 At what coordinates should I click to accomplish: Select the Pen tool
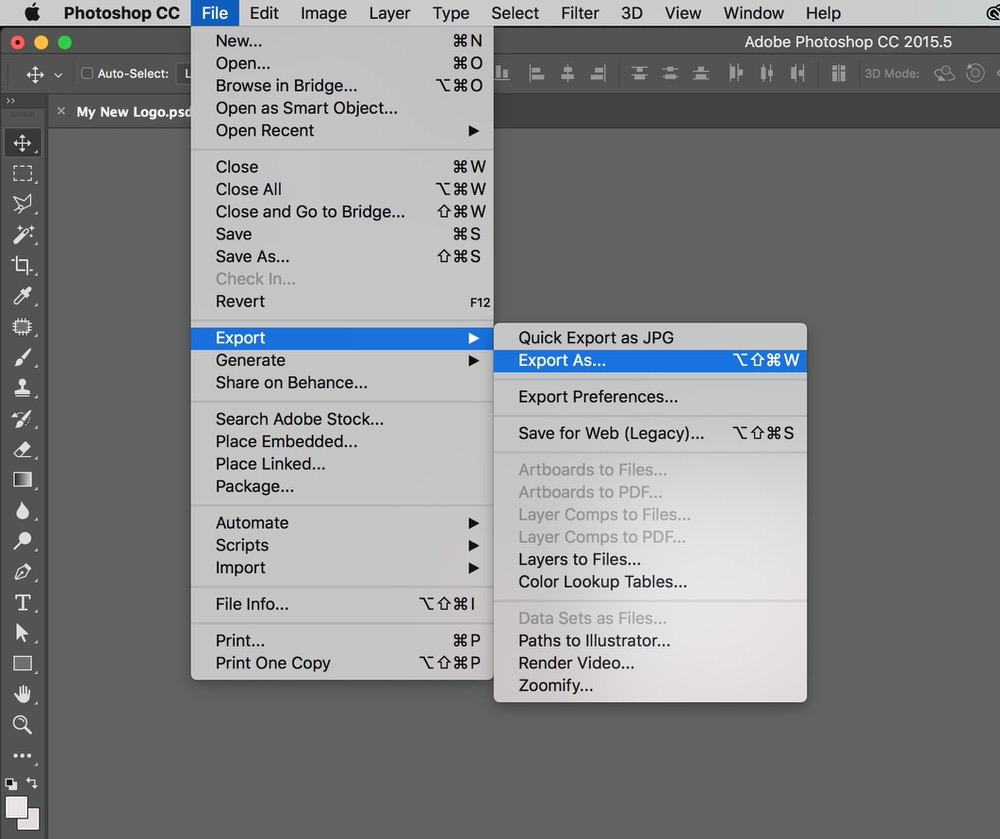[22, 572]
